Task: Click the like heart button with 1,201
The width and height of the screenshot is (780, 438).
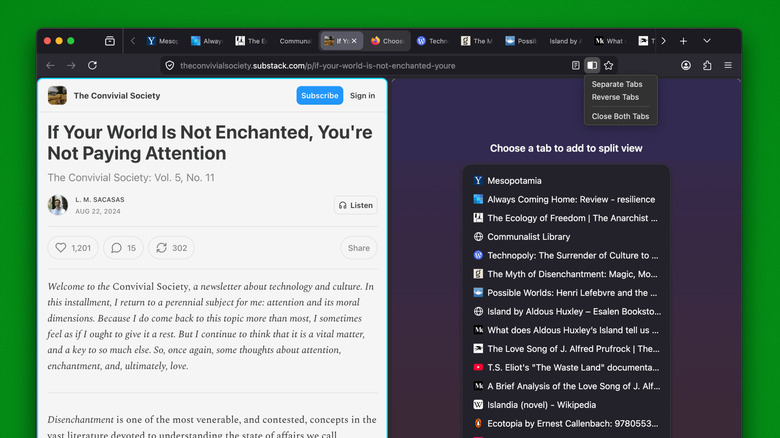Action: (x=74, y=248)
